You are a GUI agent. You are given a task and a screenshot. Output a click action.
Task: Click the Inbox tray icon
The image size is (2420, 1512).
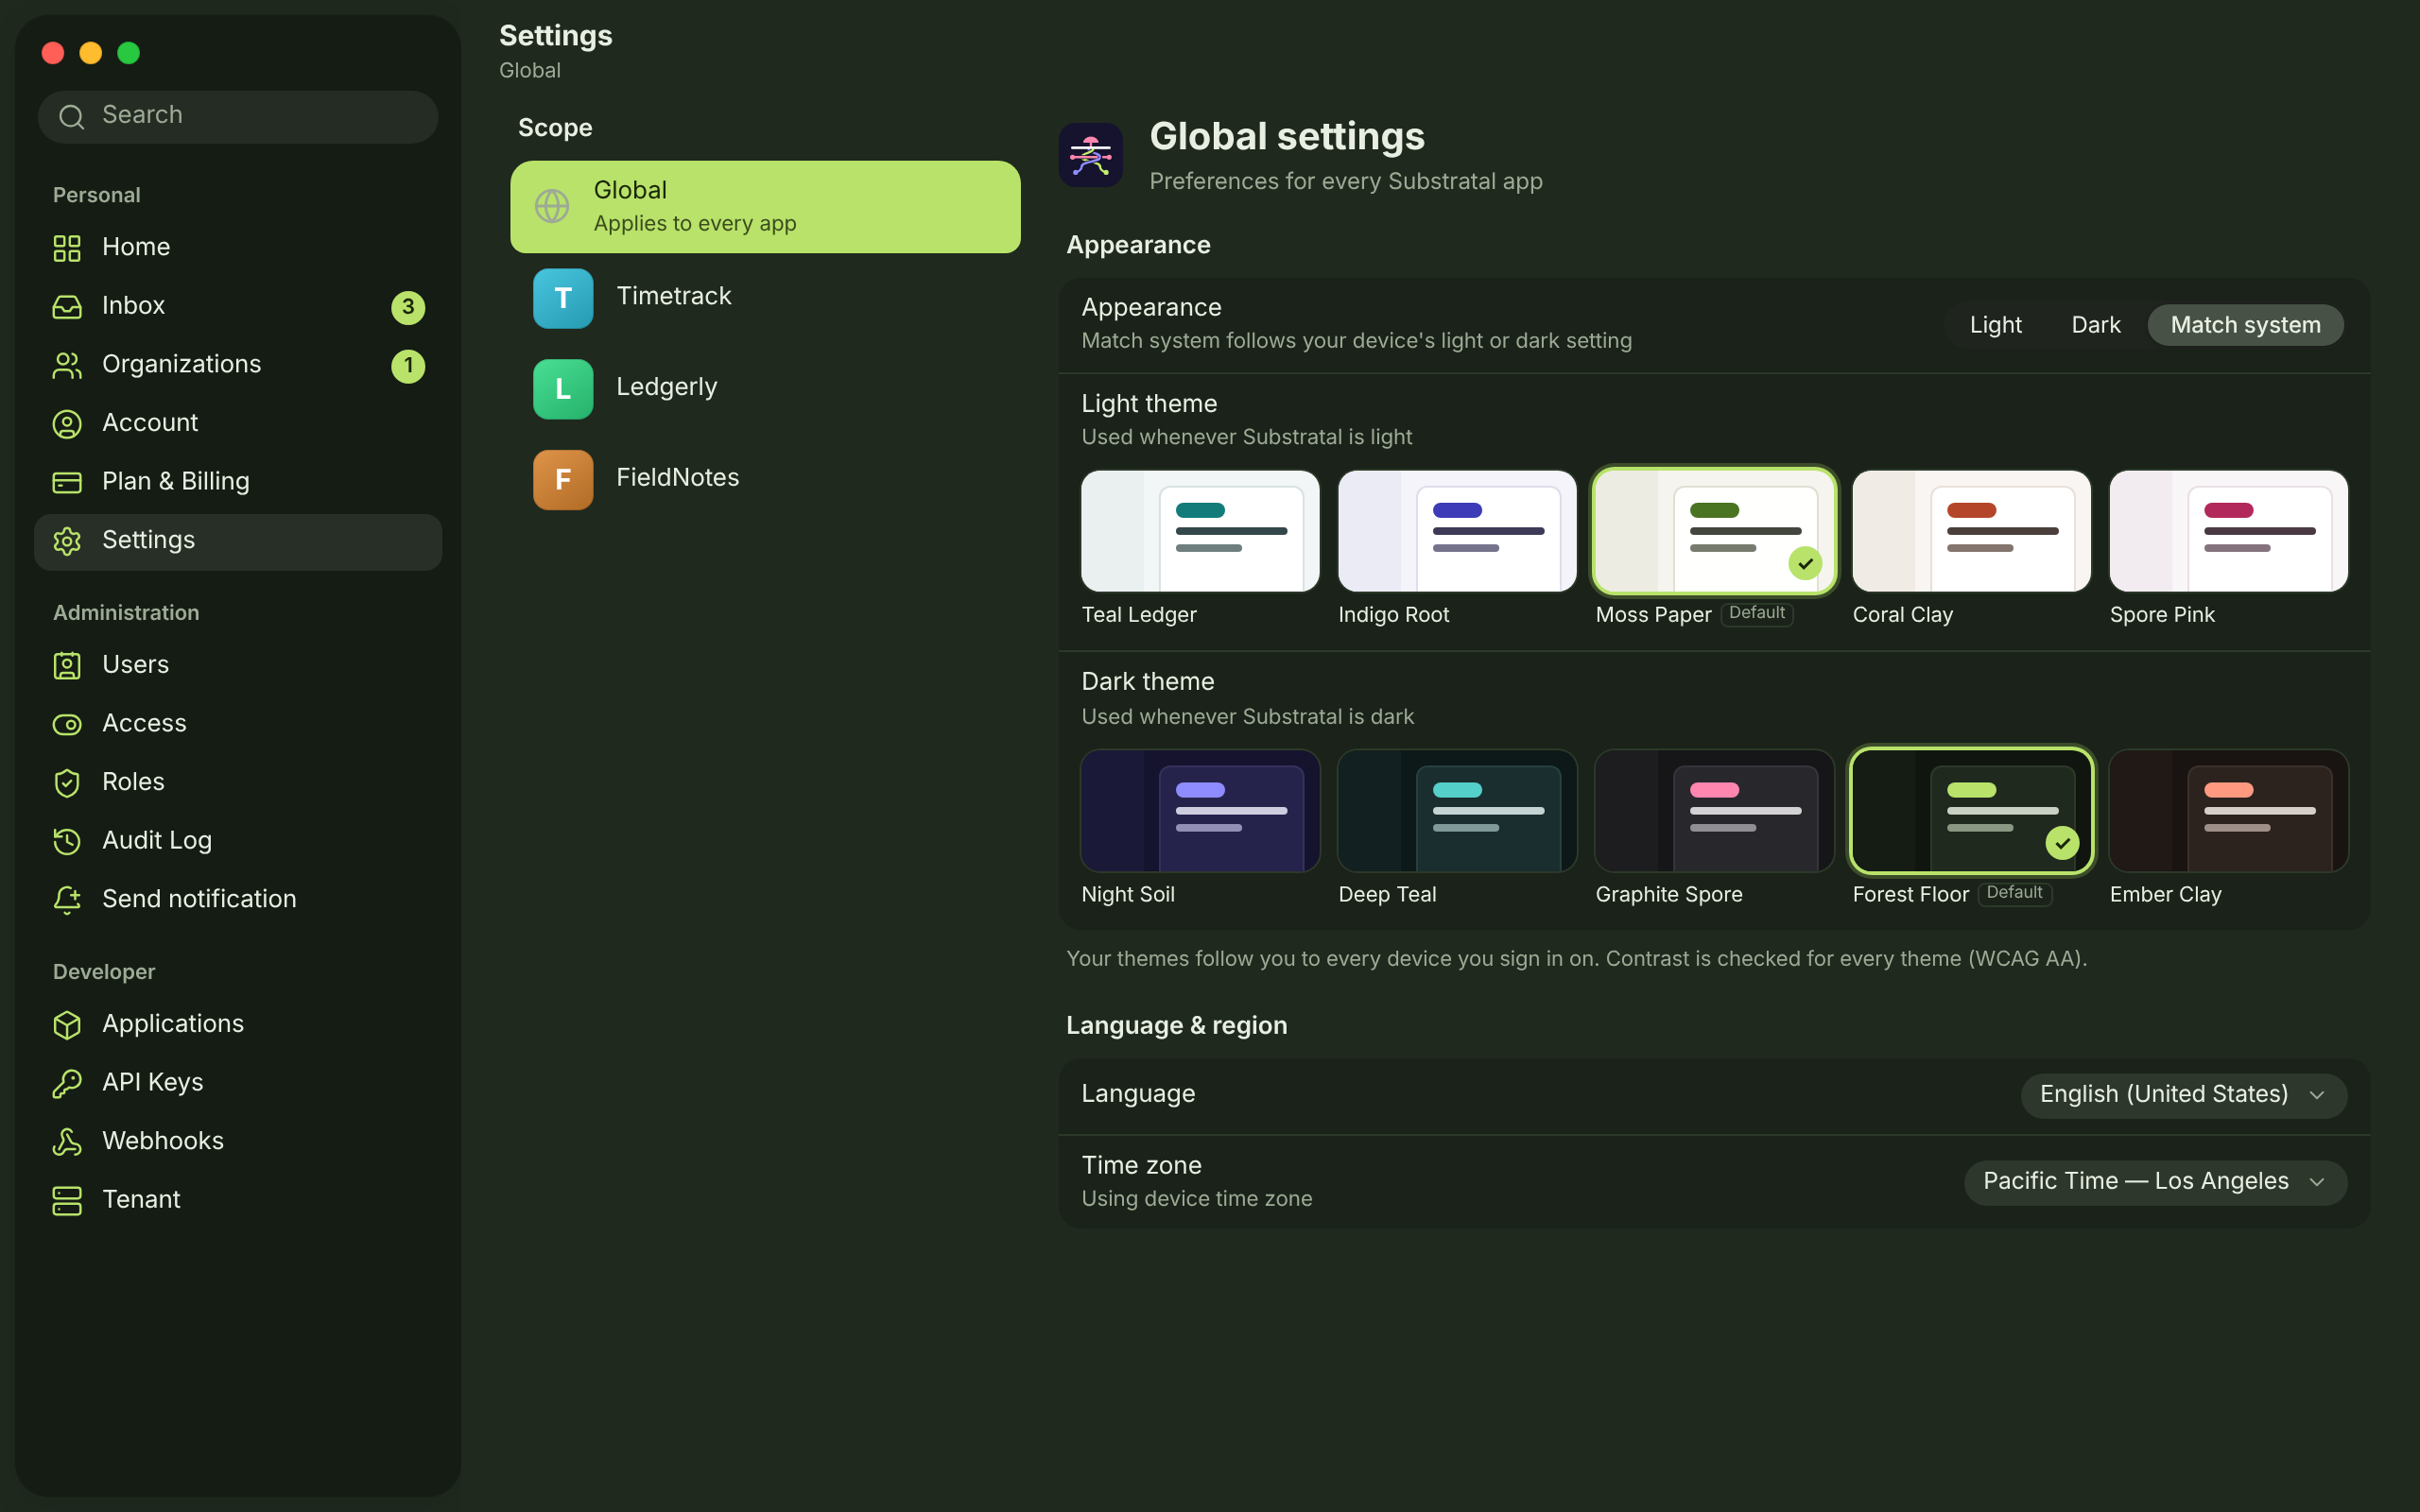click(67, 307)
